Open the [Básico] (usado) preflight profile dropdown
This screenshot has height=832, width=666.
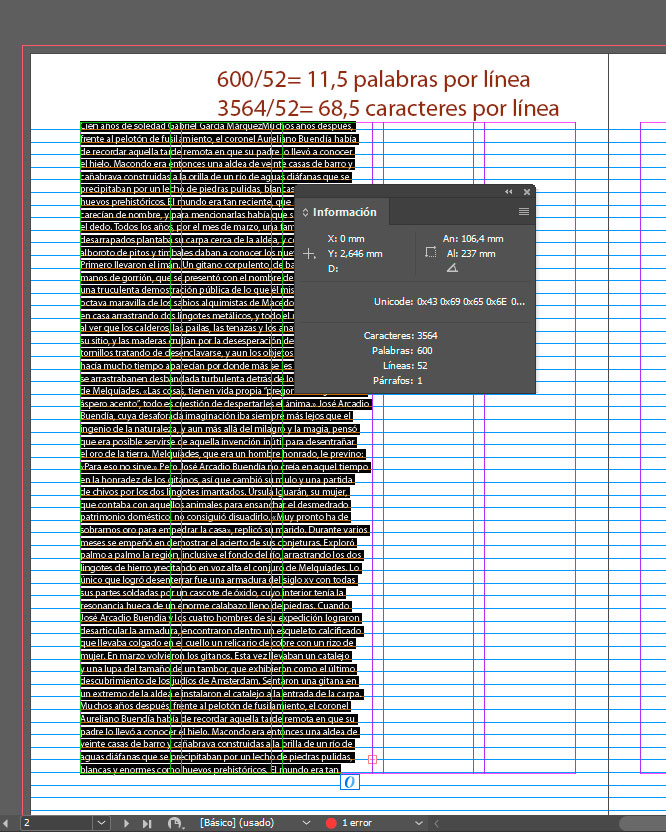[306, 823]
